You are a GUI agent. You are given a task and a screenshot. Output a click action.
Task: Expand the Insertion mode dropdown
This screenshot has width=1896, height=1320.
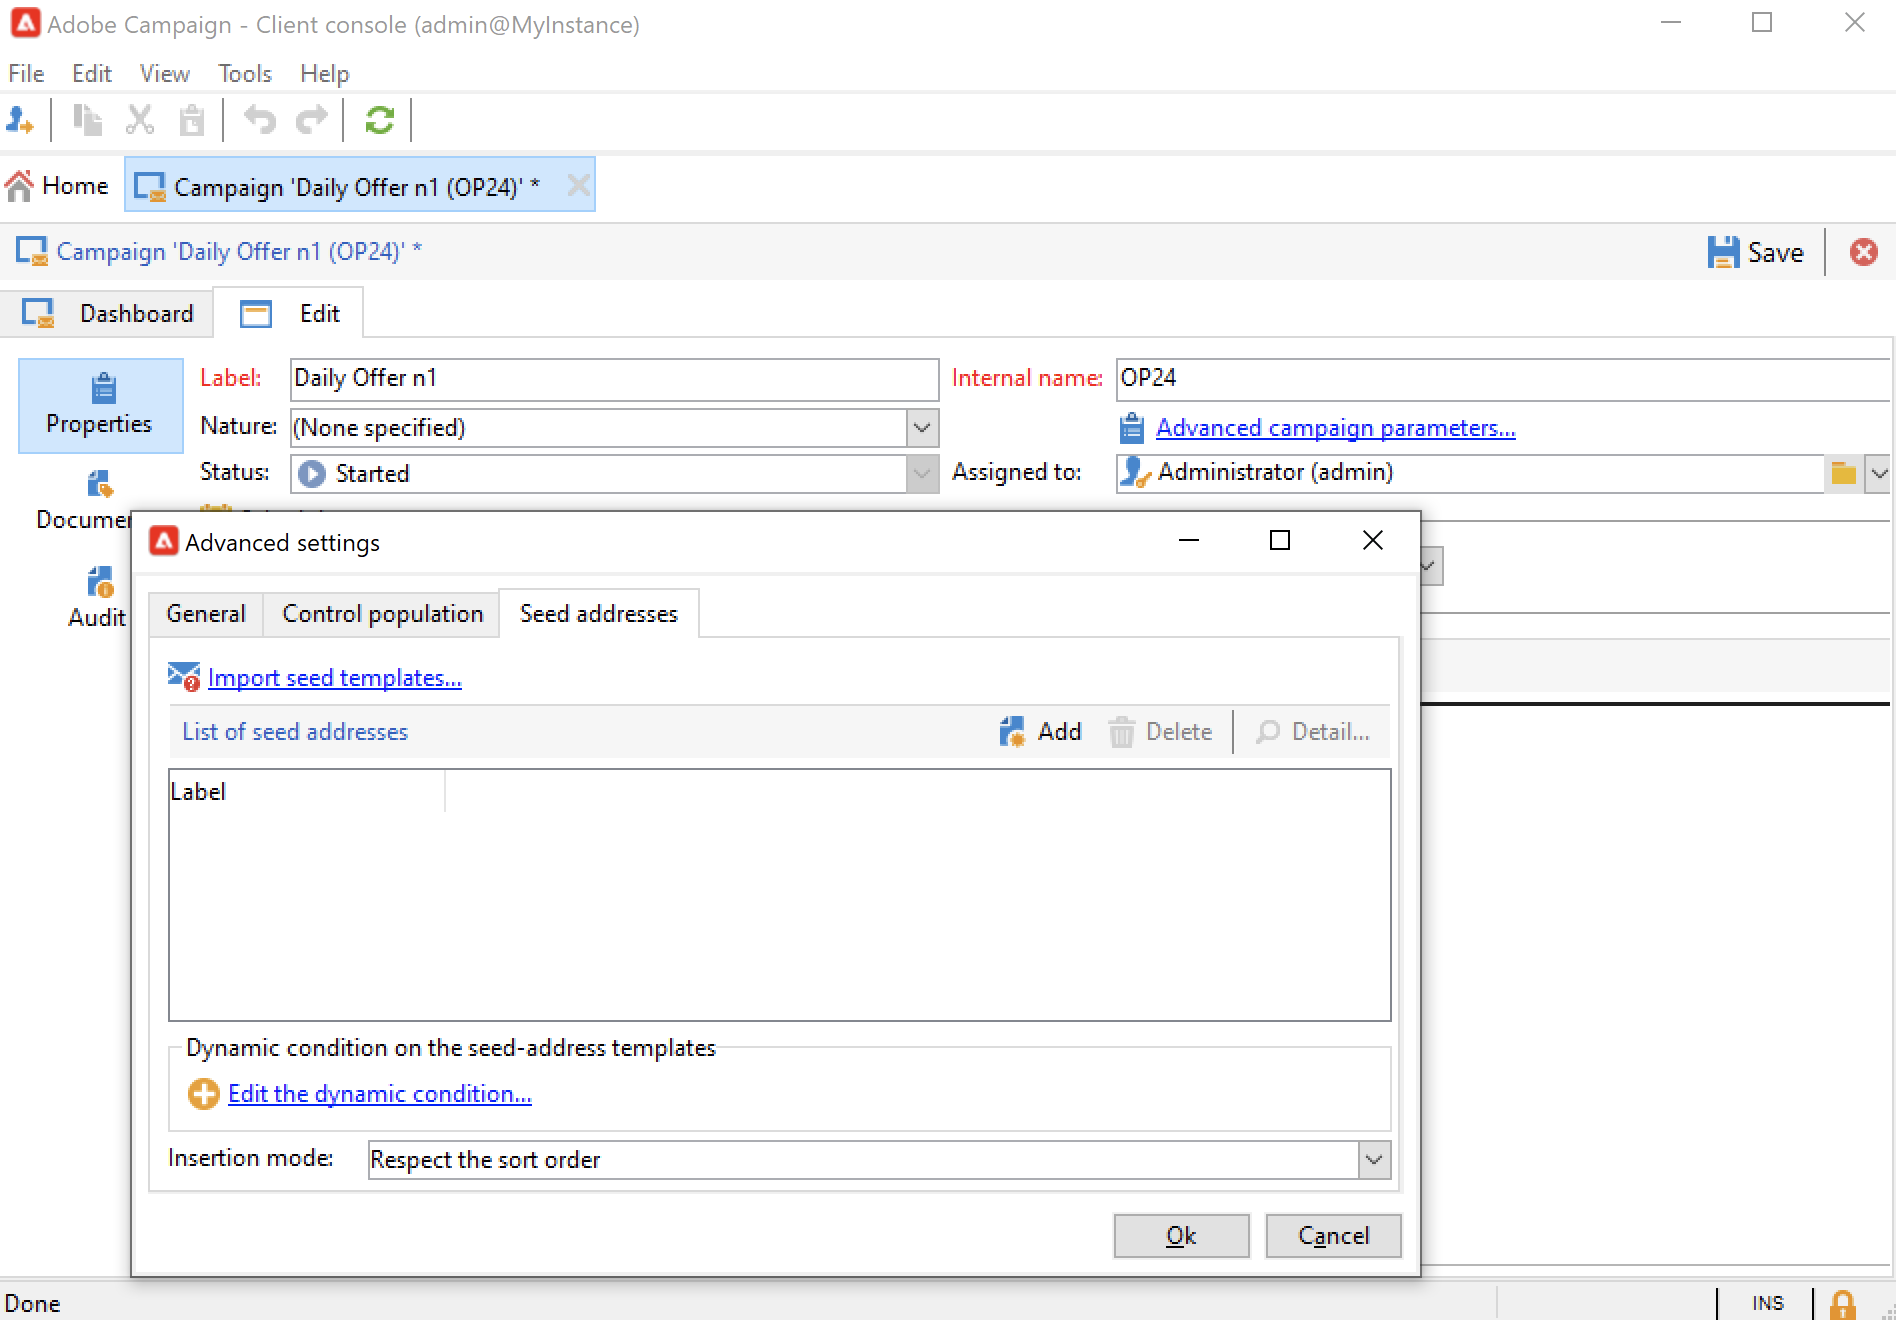[x=1374, y=1160]
